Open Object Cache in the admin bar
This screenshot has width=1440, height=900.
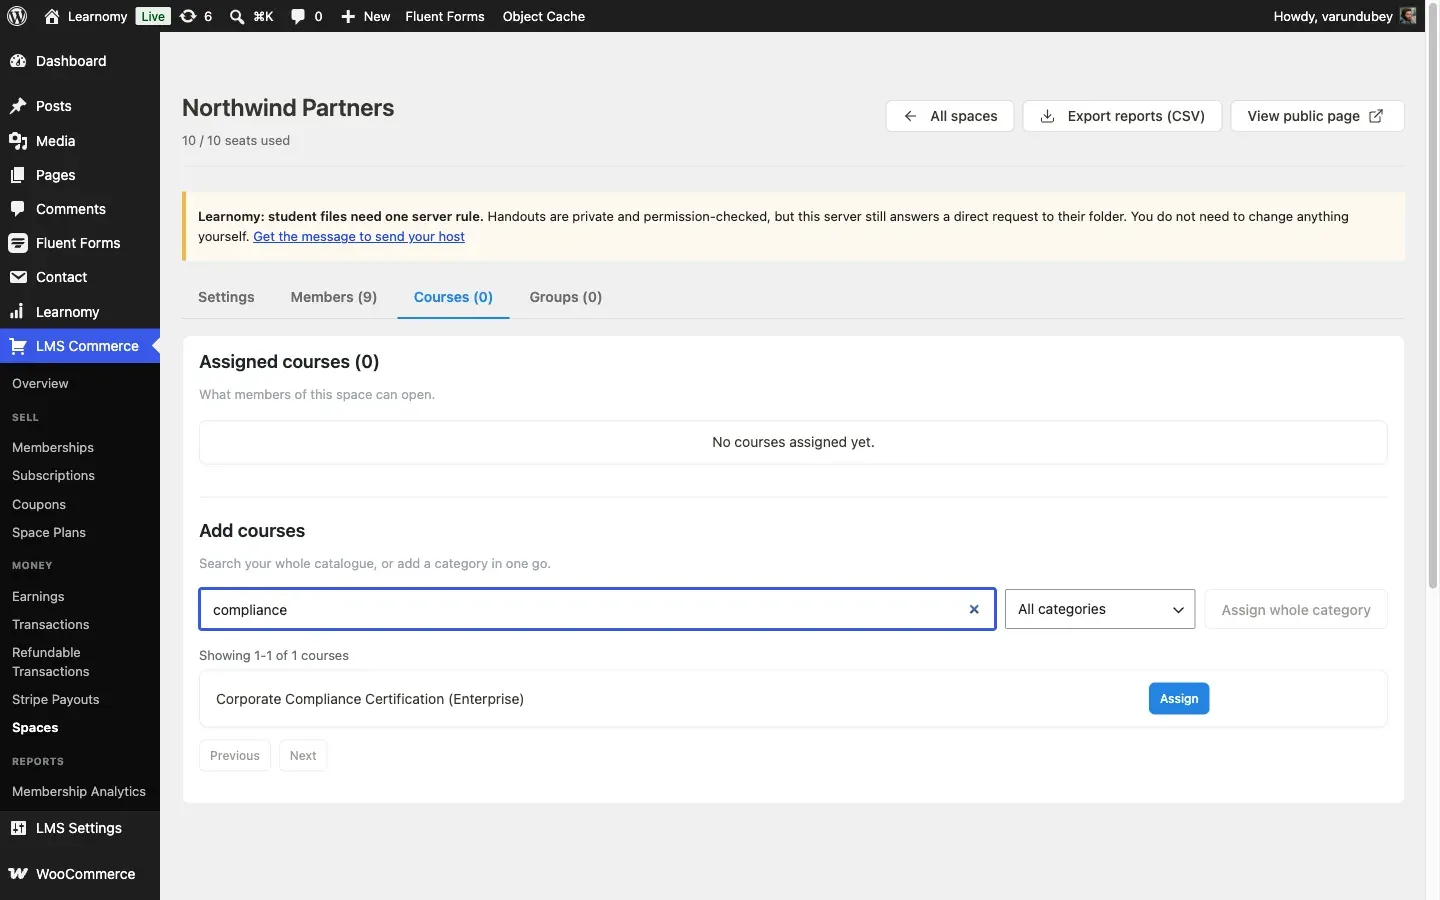click(x=544, y=16)
